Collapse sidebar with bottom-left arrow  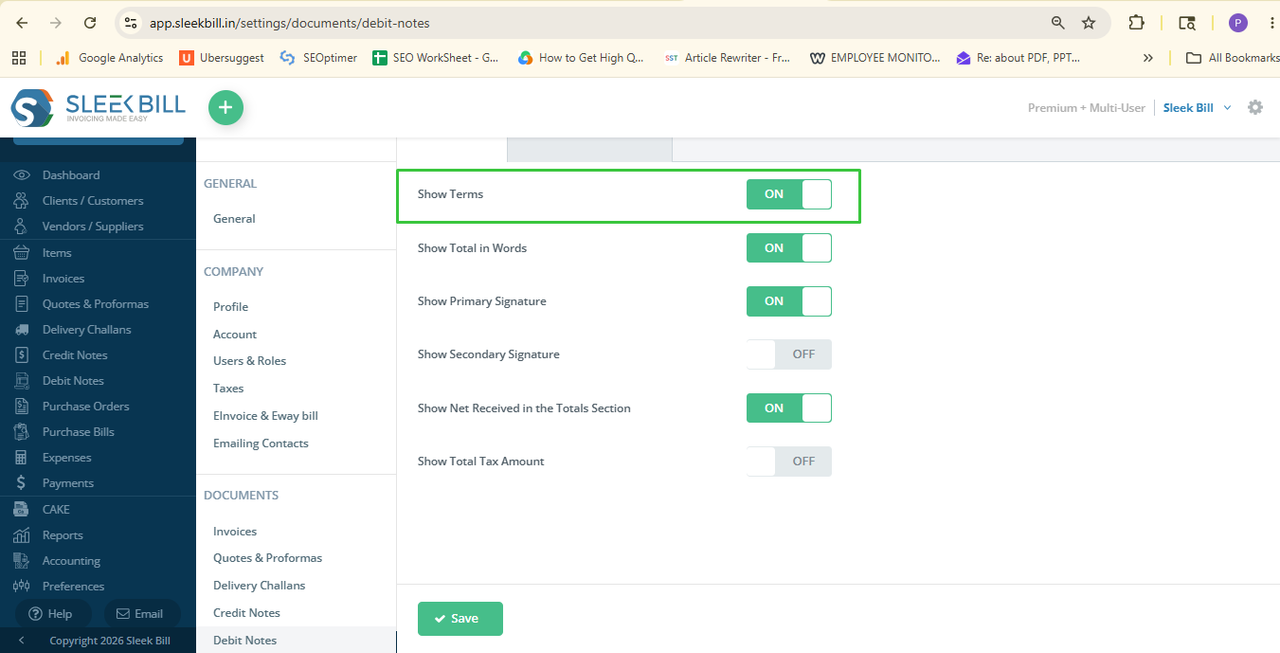(x=21, y=640)
